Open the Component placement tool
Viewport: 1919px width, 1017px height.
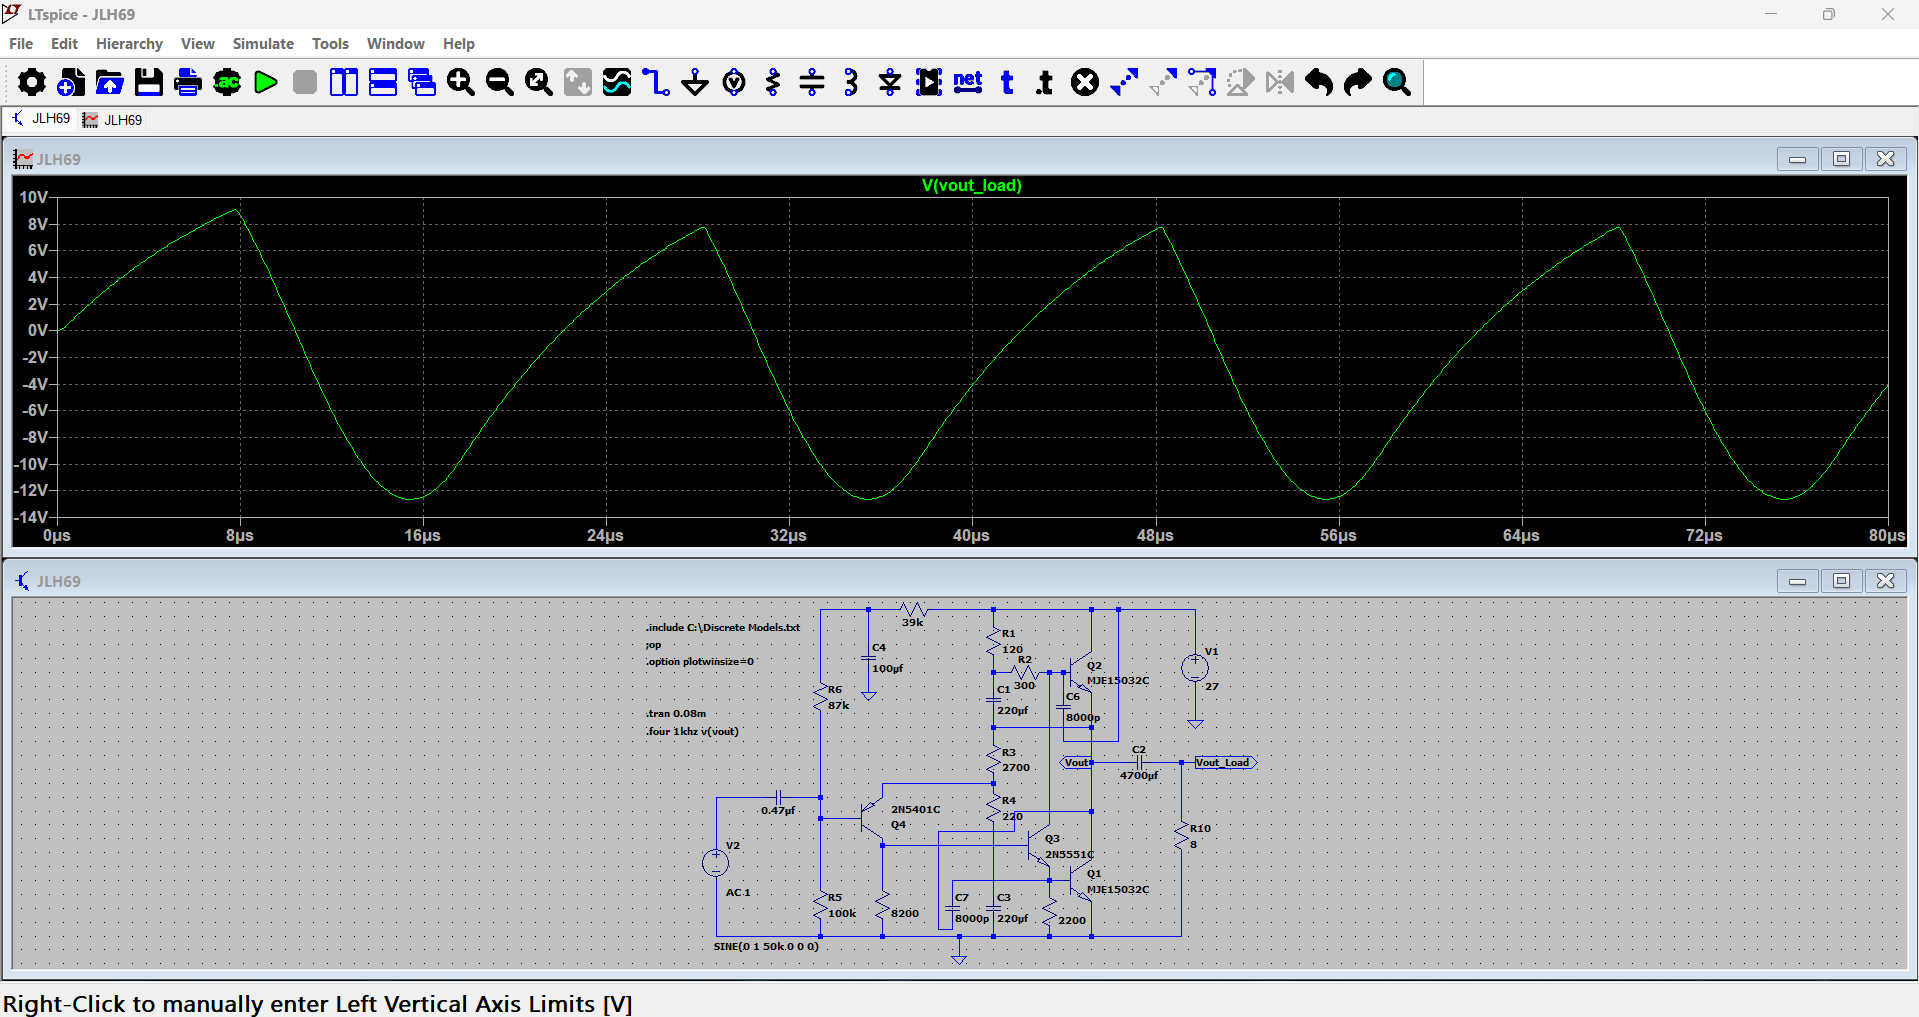coord(929,82)
